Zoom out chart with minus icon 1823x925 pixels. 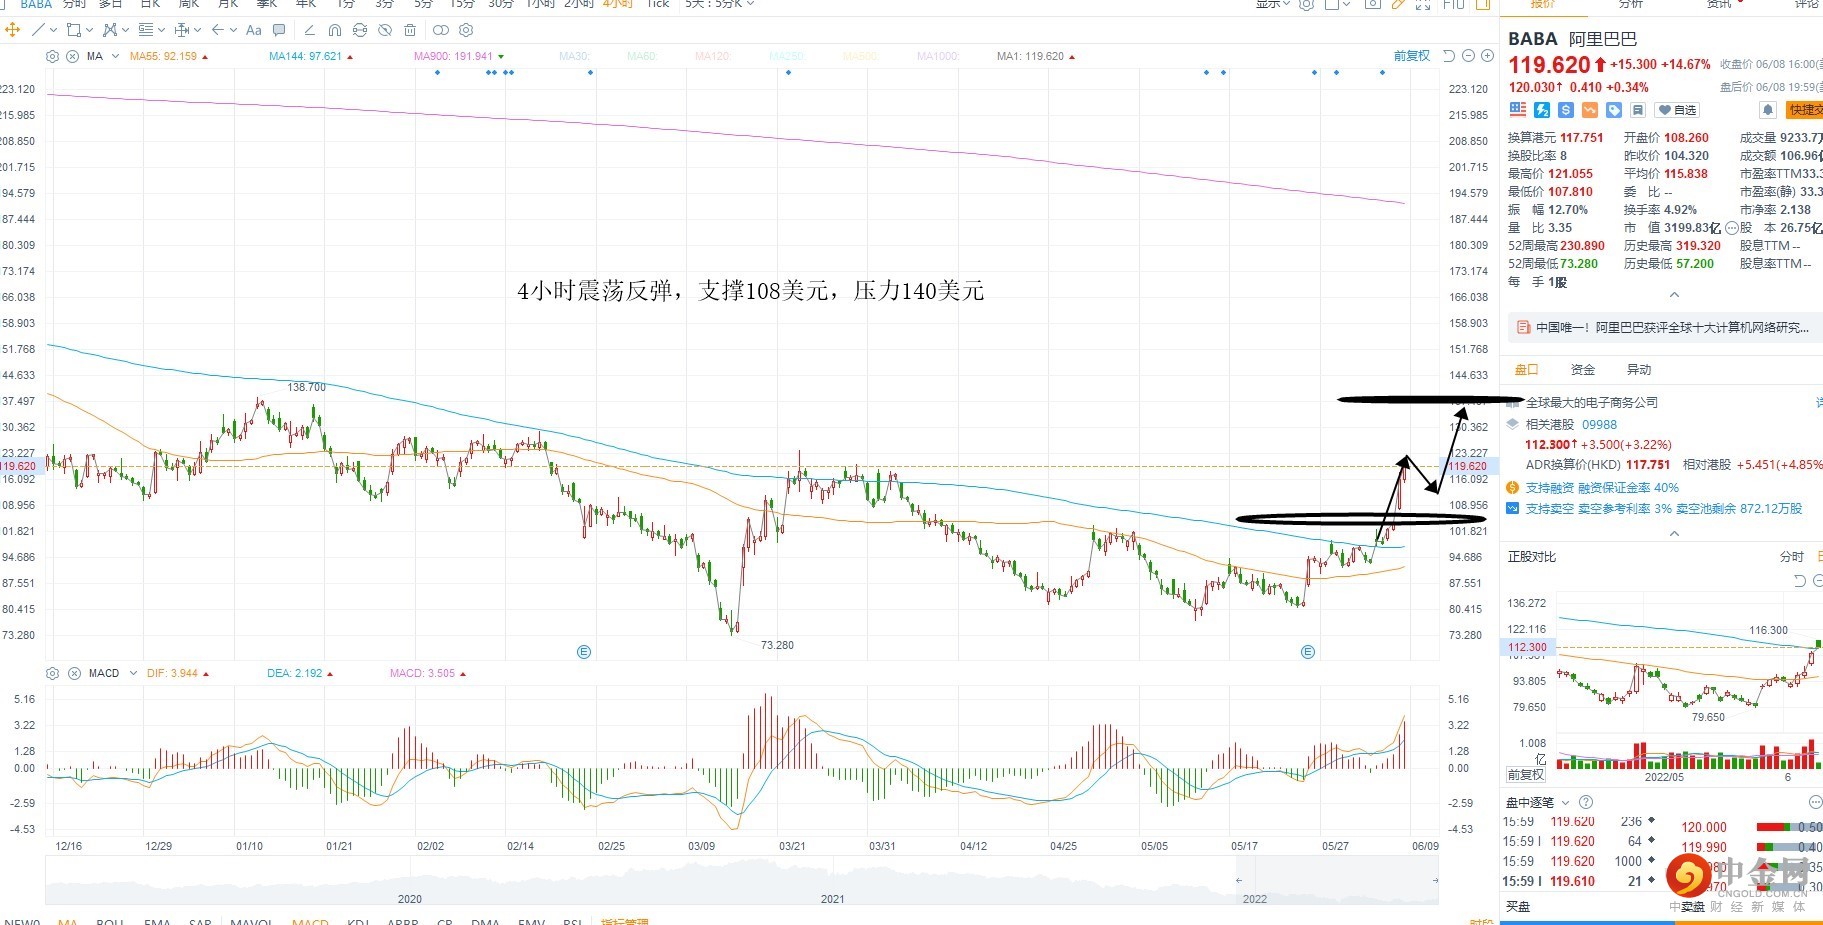[1468, 56]
